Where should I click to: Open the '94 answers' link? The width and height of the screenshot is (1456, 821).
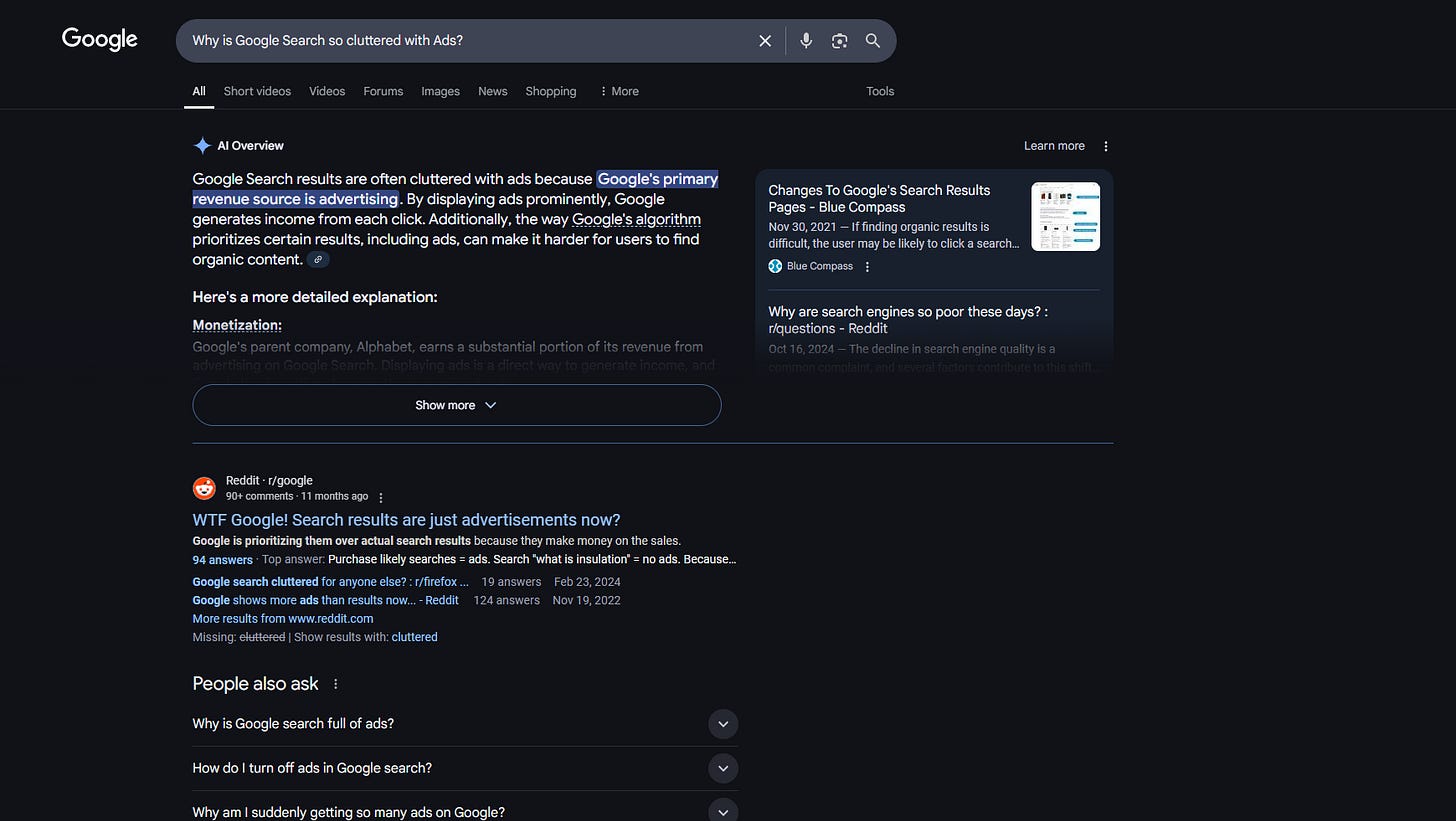[x=222, y=560]
